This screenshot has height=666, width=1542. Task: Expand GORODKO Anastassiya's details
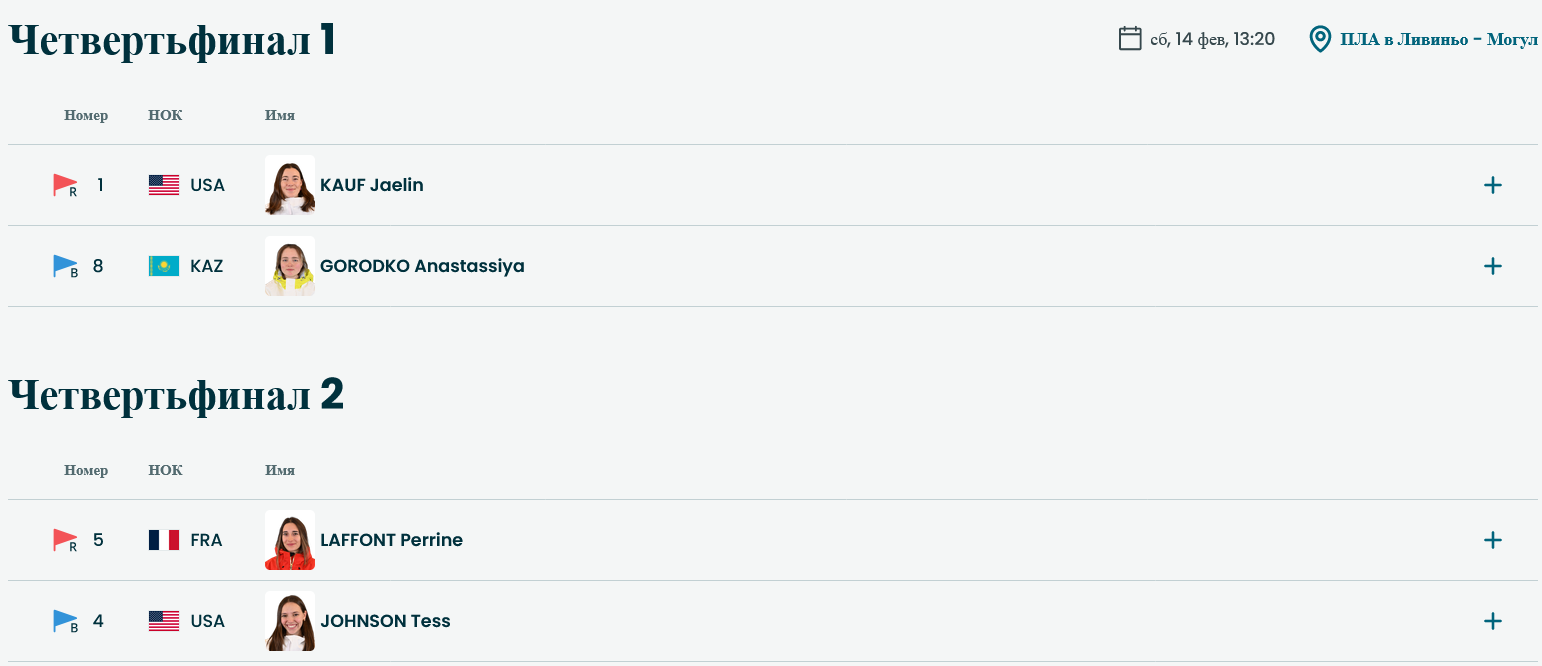tap(1493, 266)
